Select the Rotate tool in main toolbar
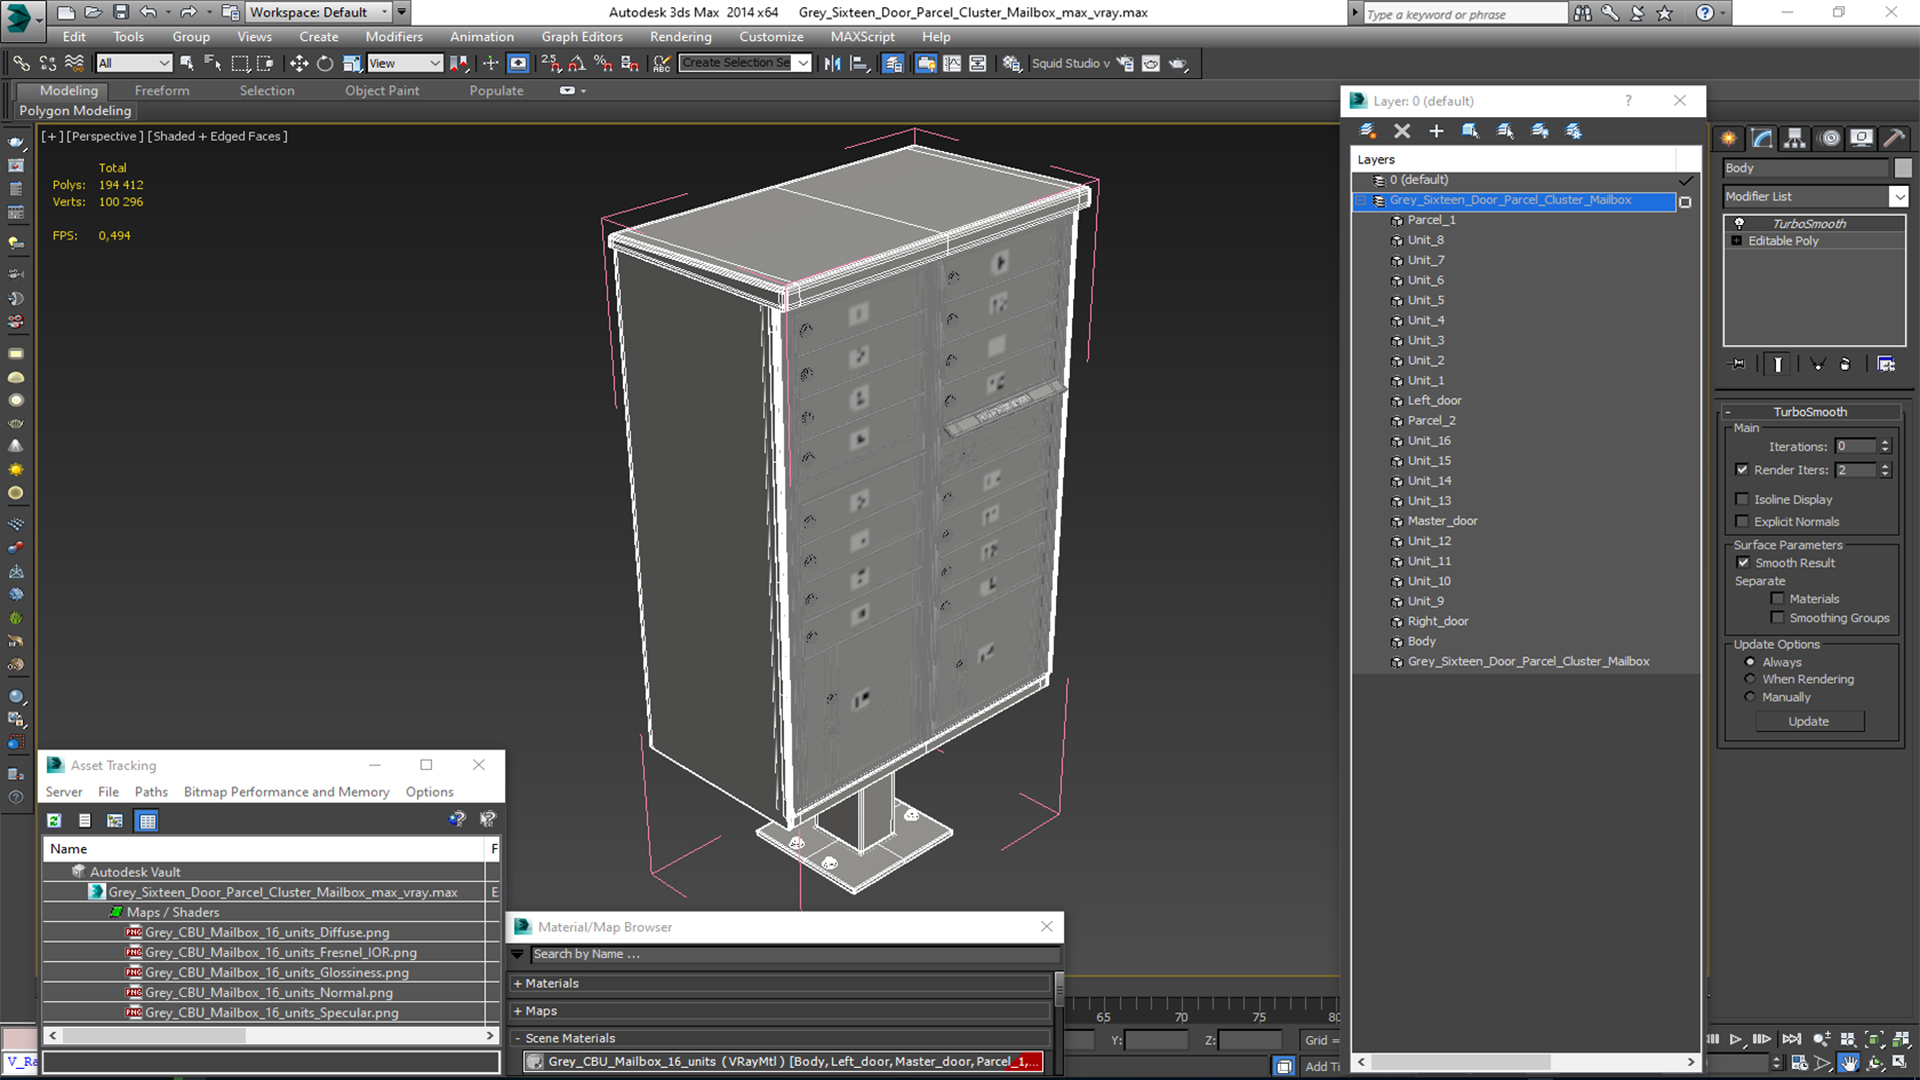 pos(325,63)
